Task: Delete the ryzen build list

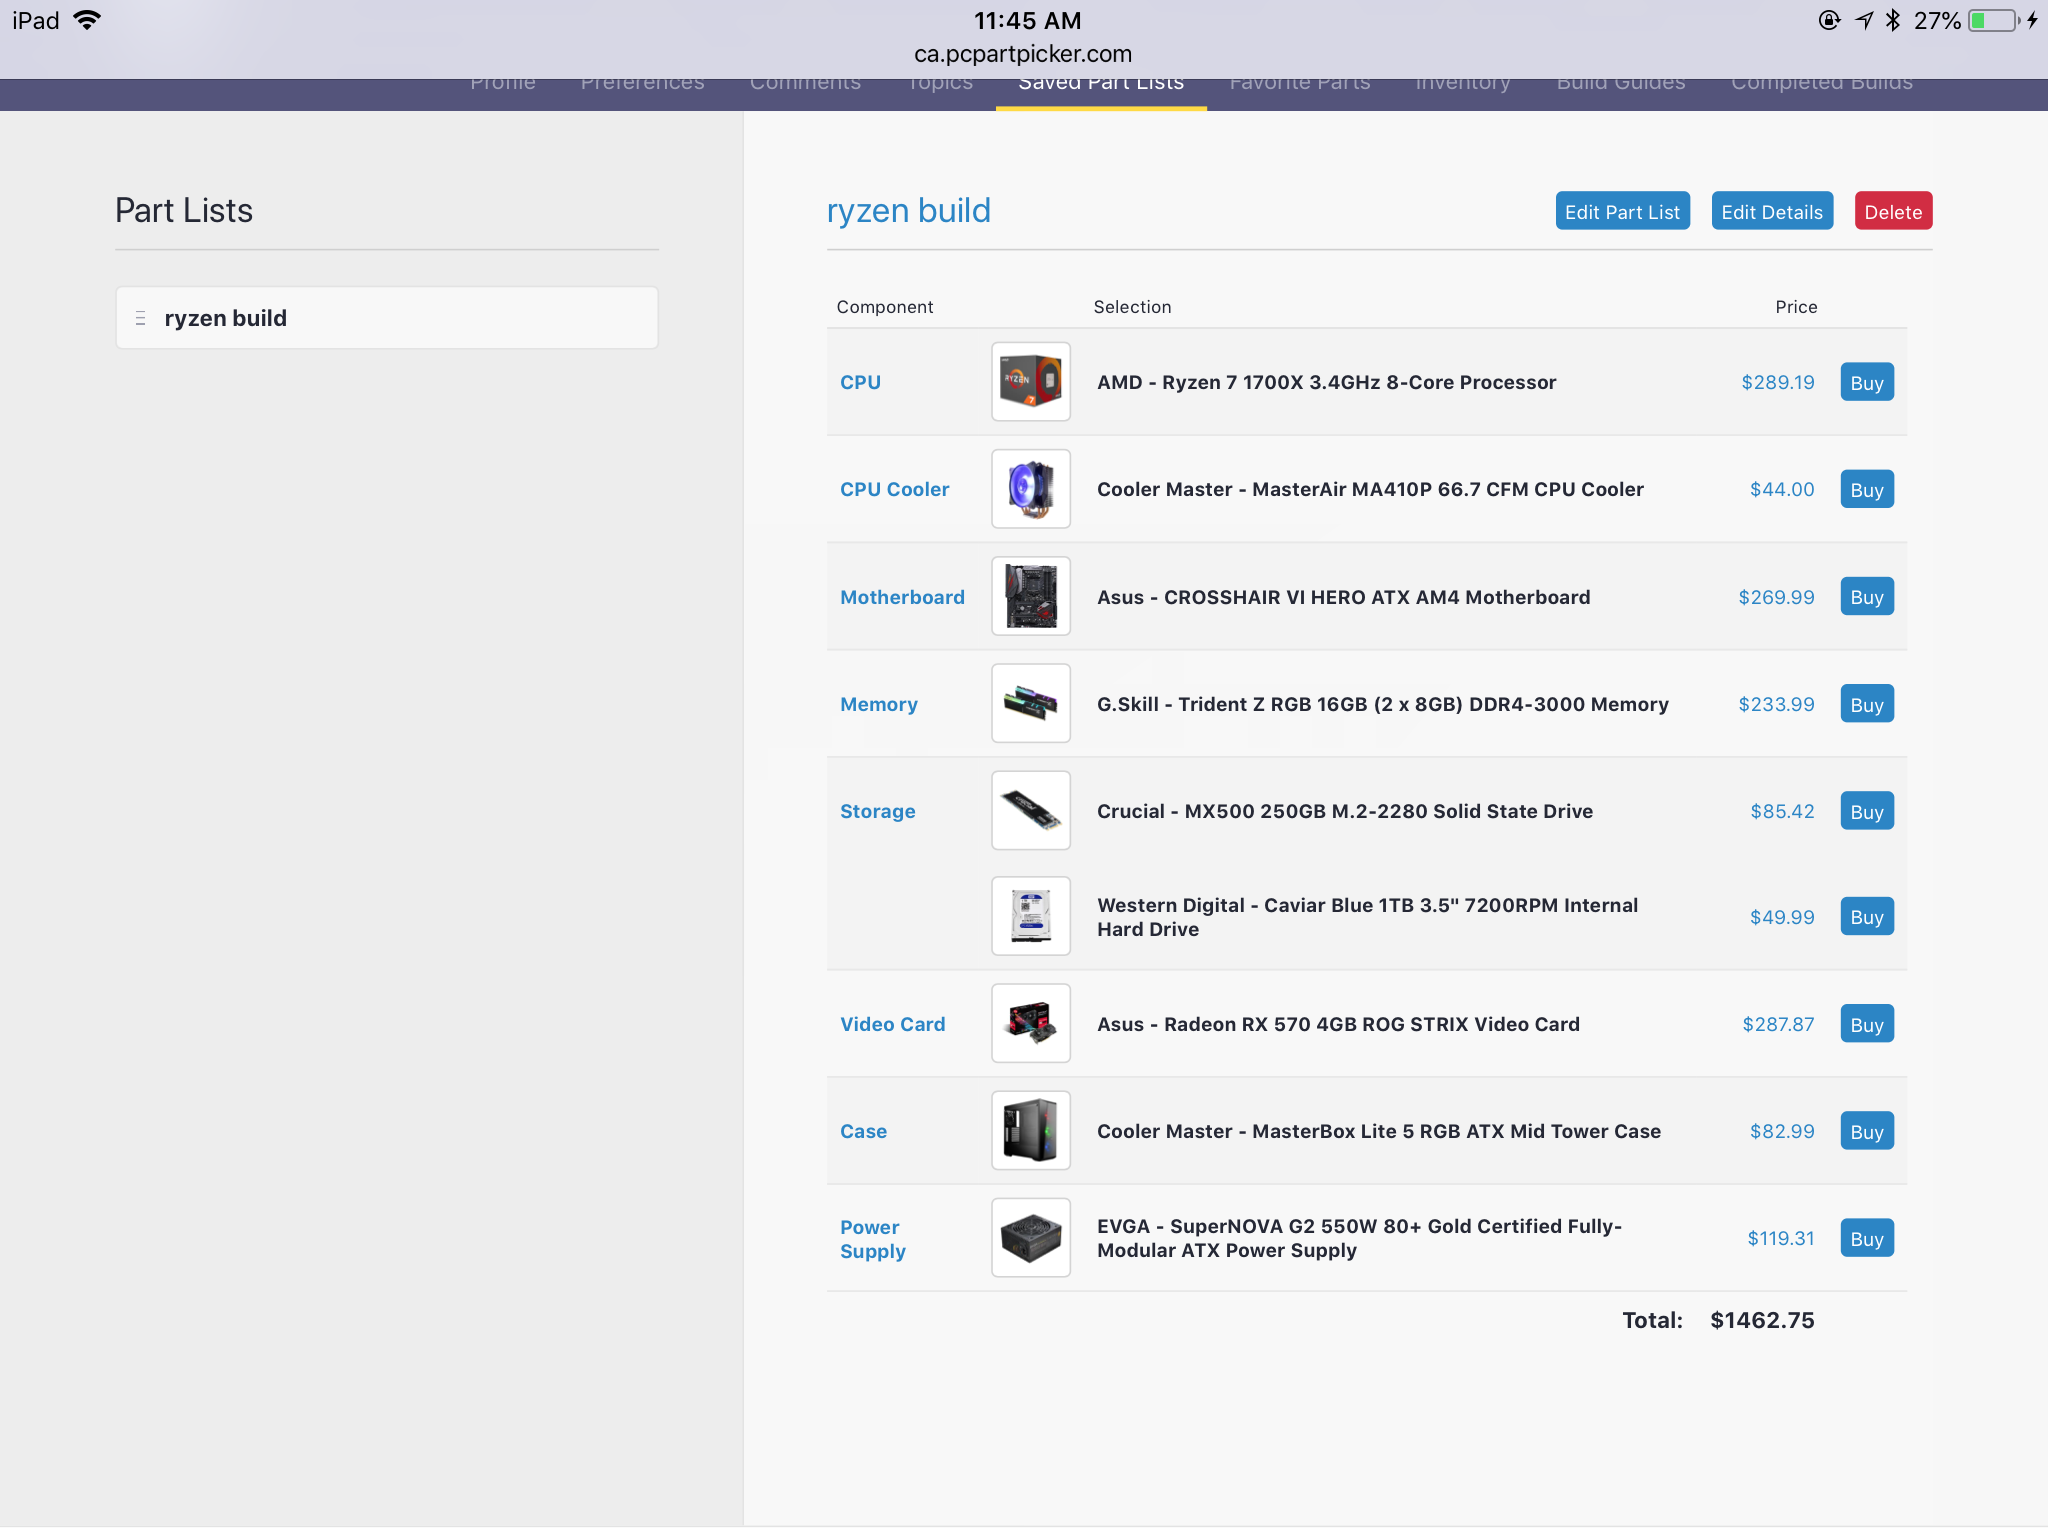Action: (1893, 211)
